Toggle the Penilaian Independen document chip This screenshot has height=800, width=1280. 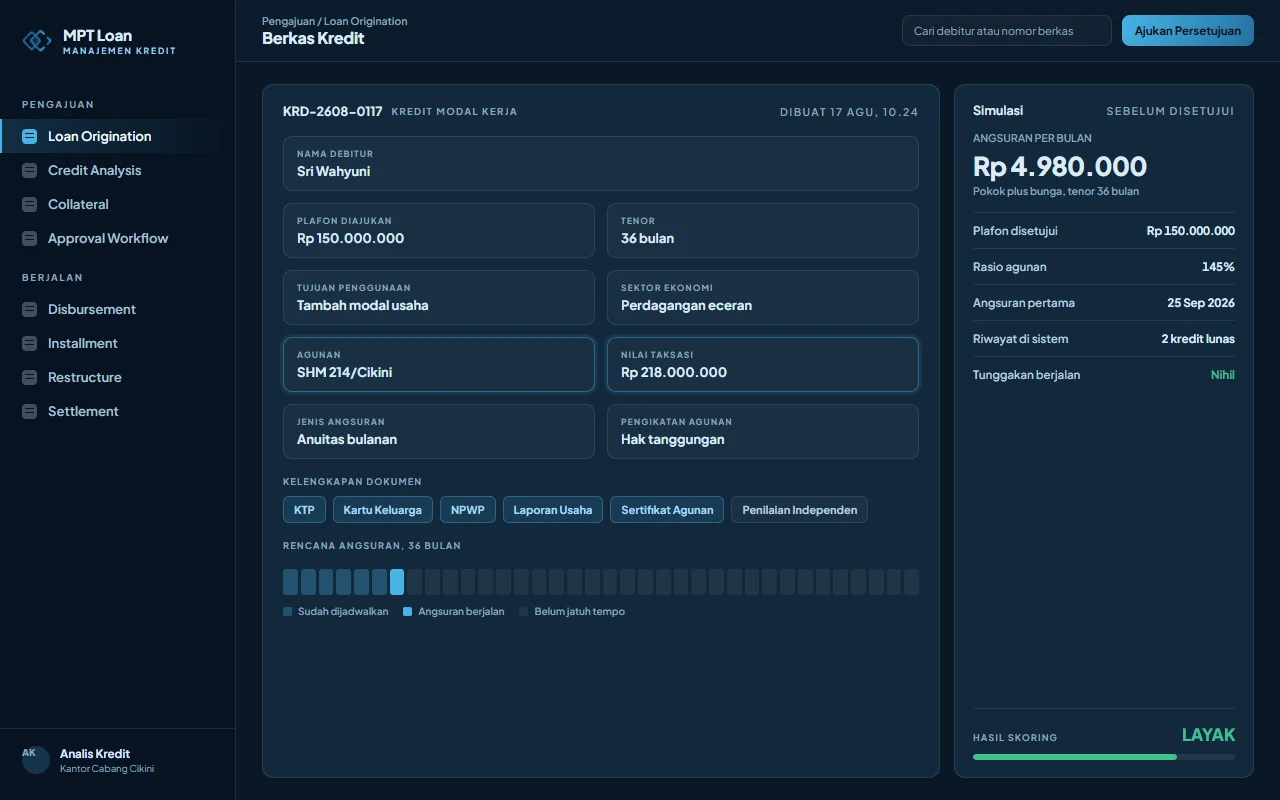pos(799,510)
